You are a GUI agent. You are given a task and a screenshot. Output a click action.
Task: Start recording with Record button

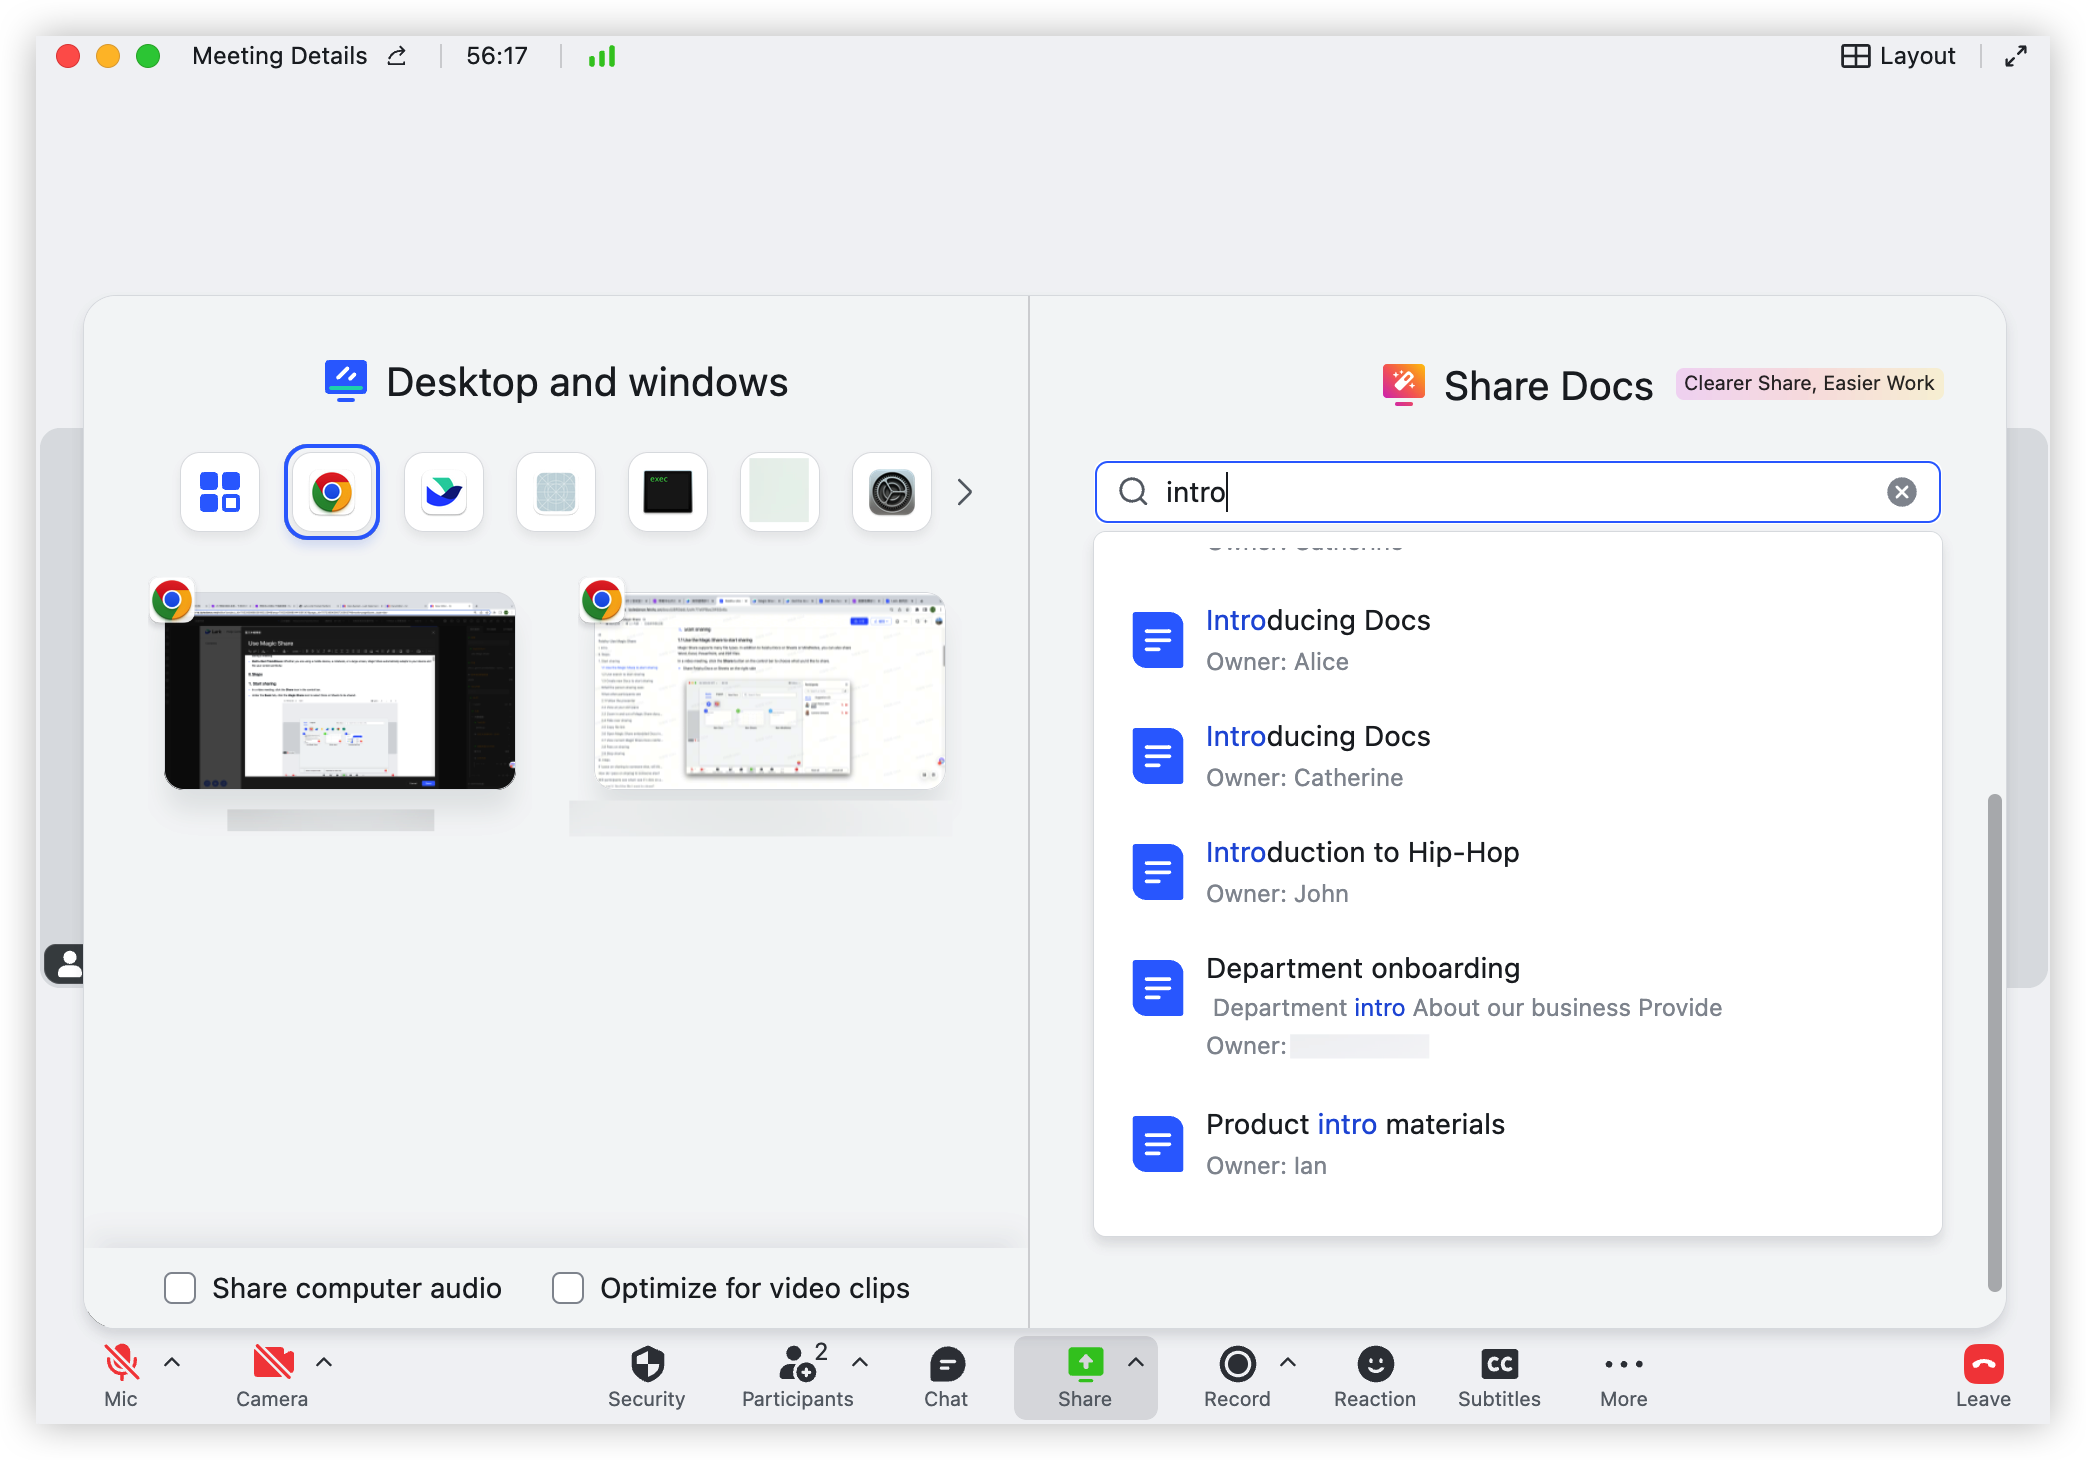1237,1377
